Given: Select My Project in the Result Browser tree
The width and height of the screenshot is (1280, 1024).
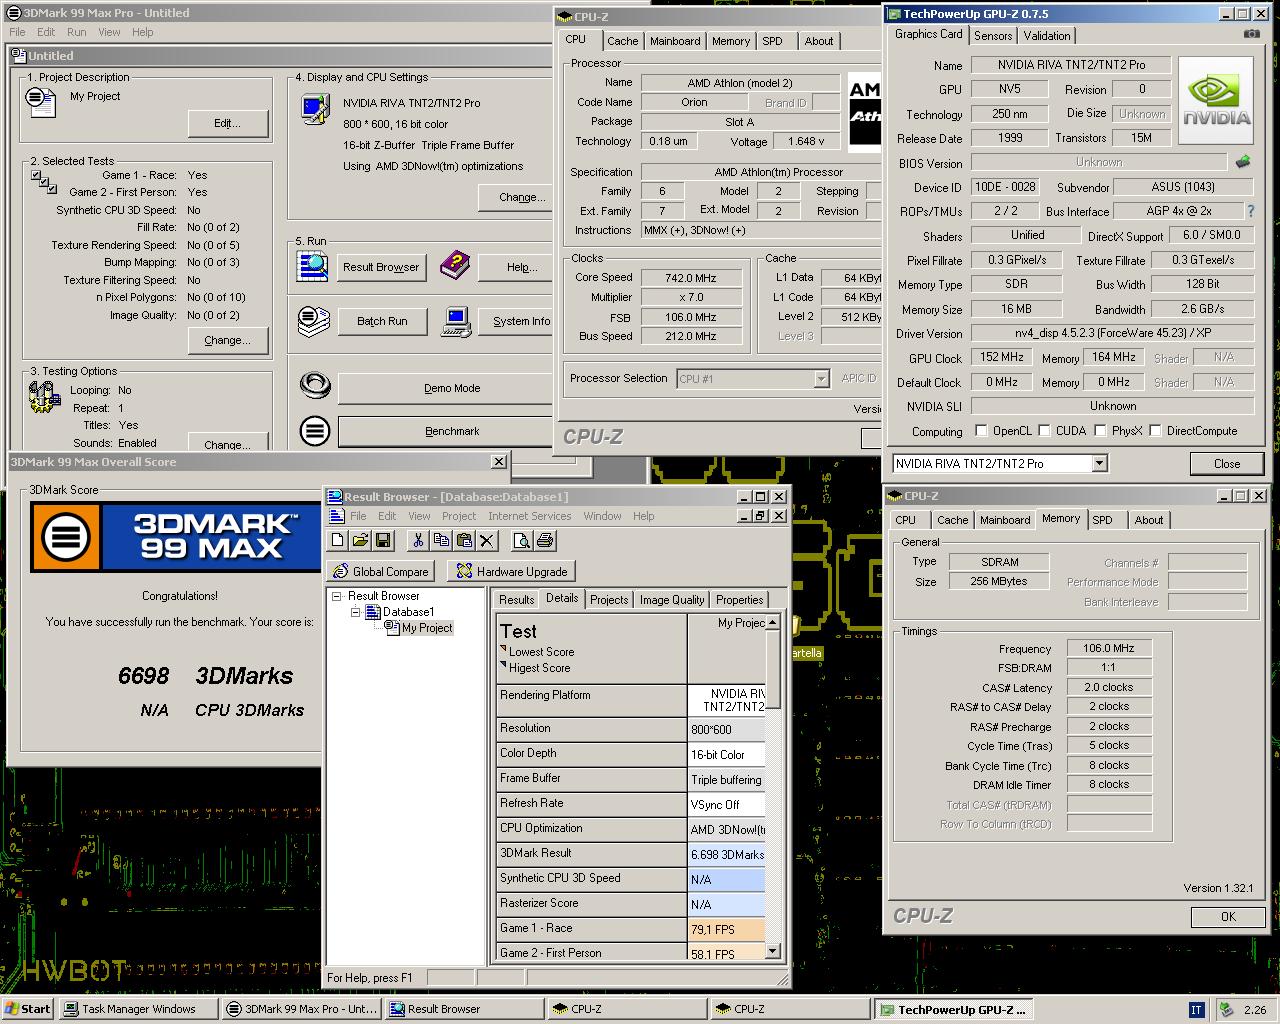Looking at the screenshot, I should tap(427, 628).
